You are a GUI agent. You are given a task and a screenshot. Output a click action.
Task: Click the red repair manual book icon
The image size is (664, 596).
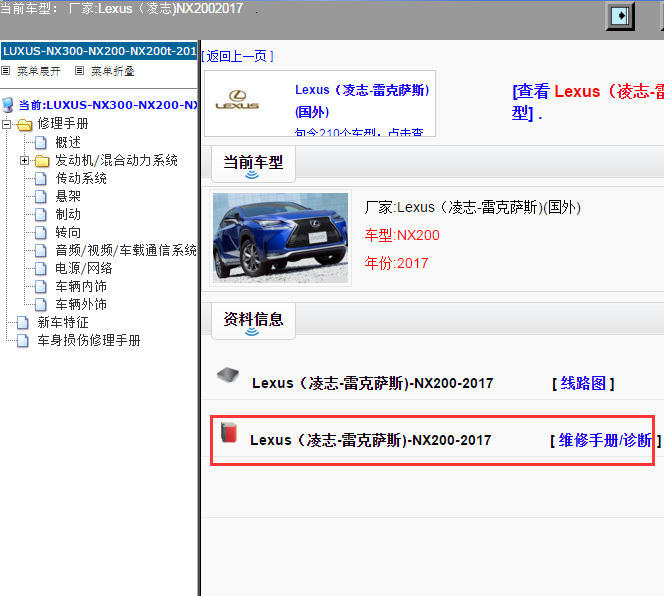tap(229, 434)
